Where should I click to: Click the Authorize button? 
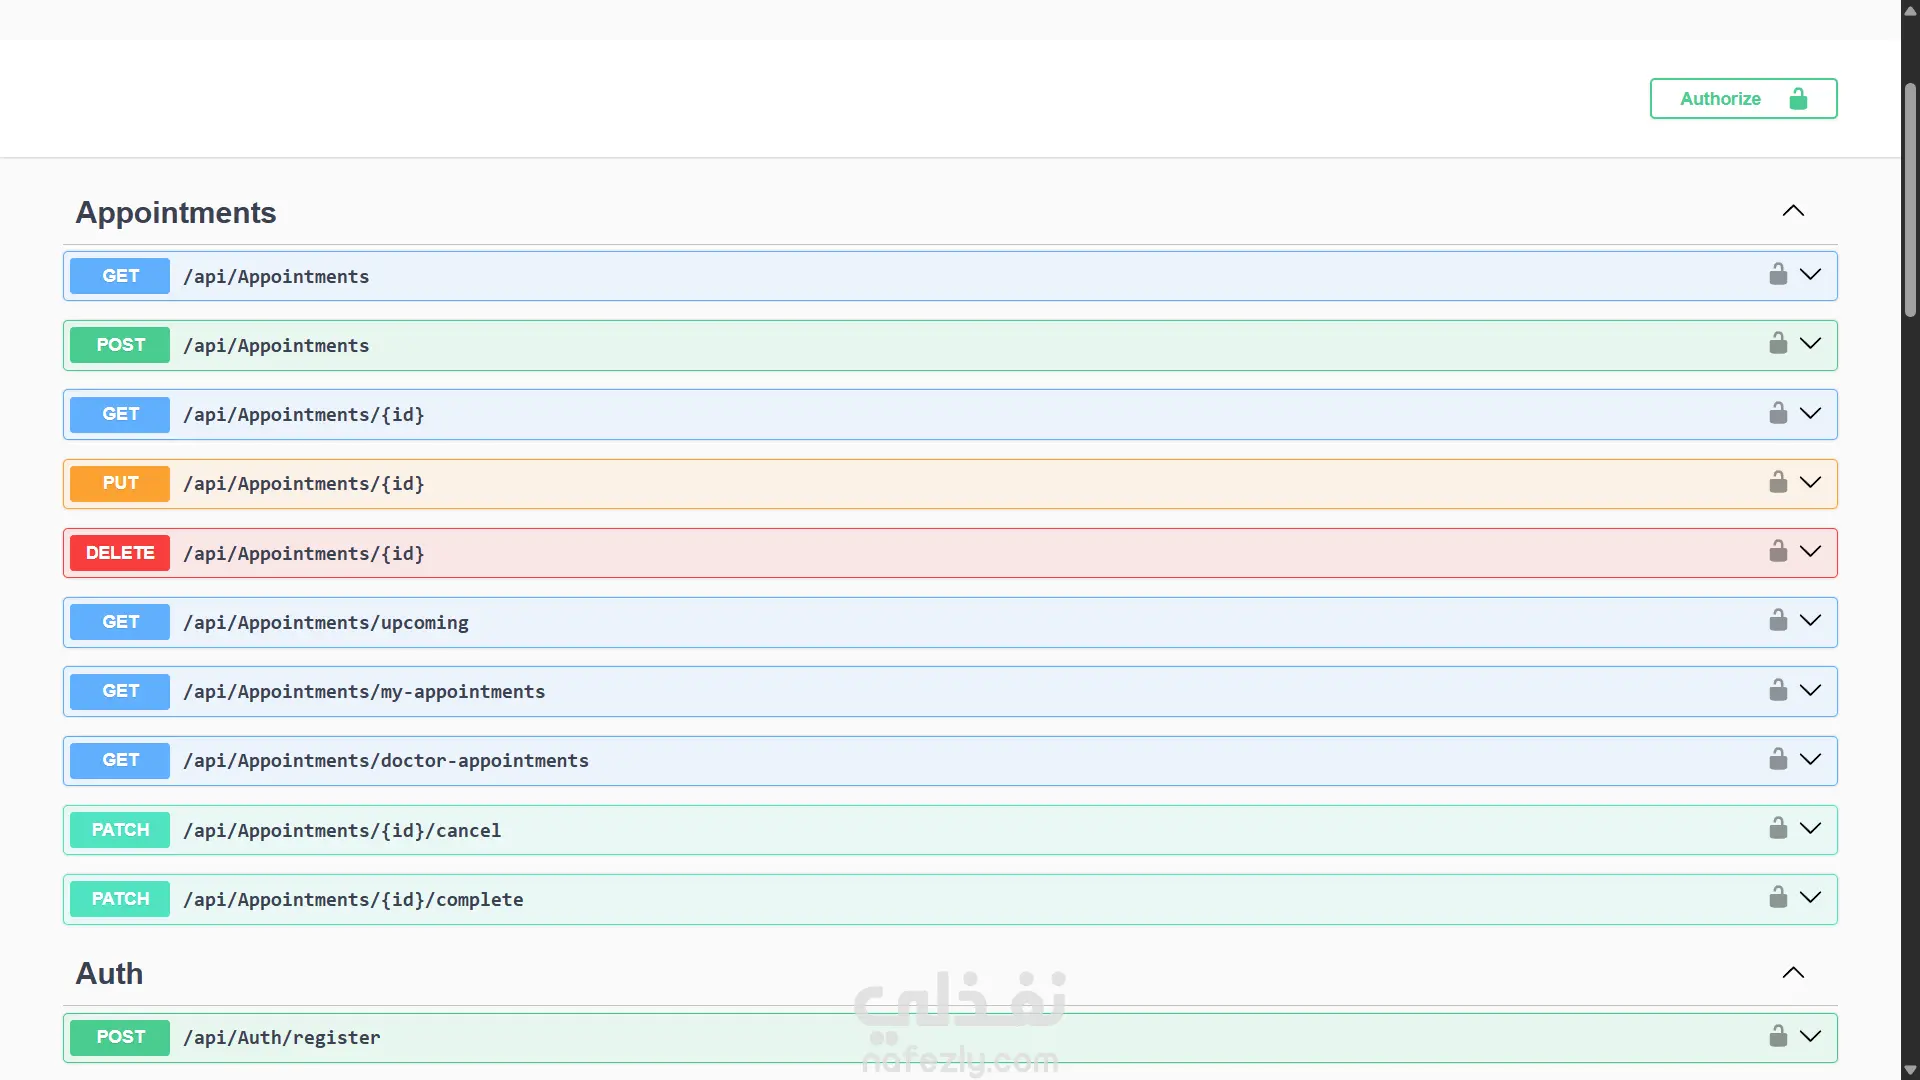click(1742, 99)
